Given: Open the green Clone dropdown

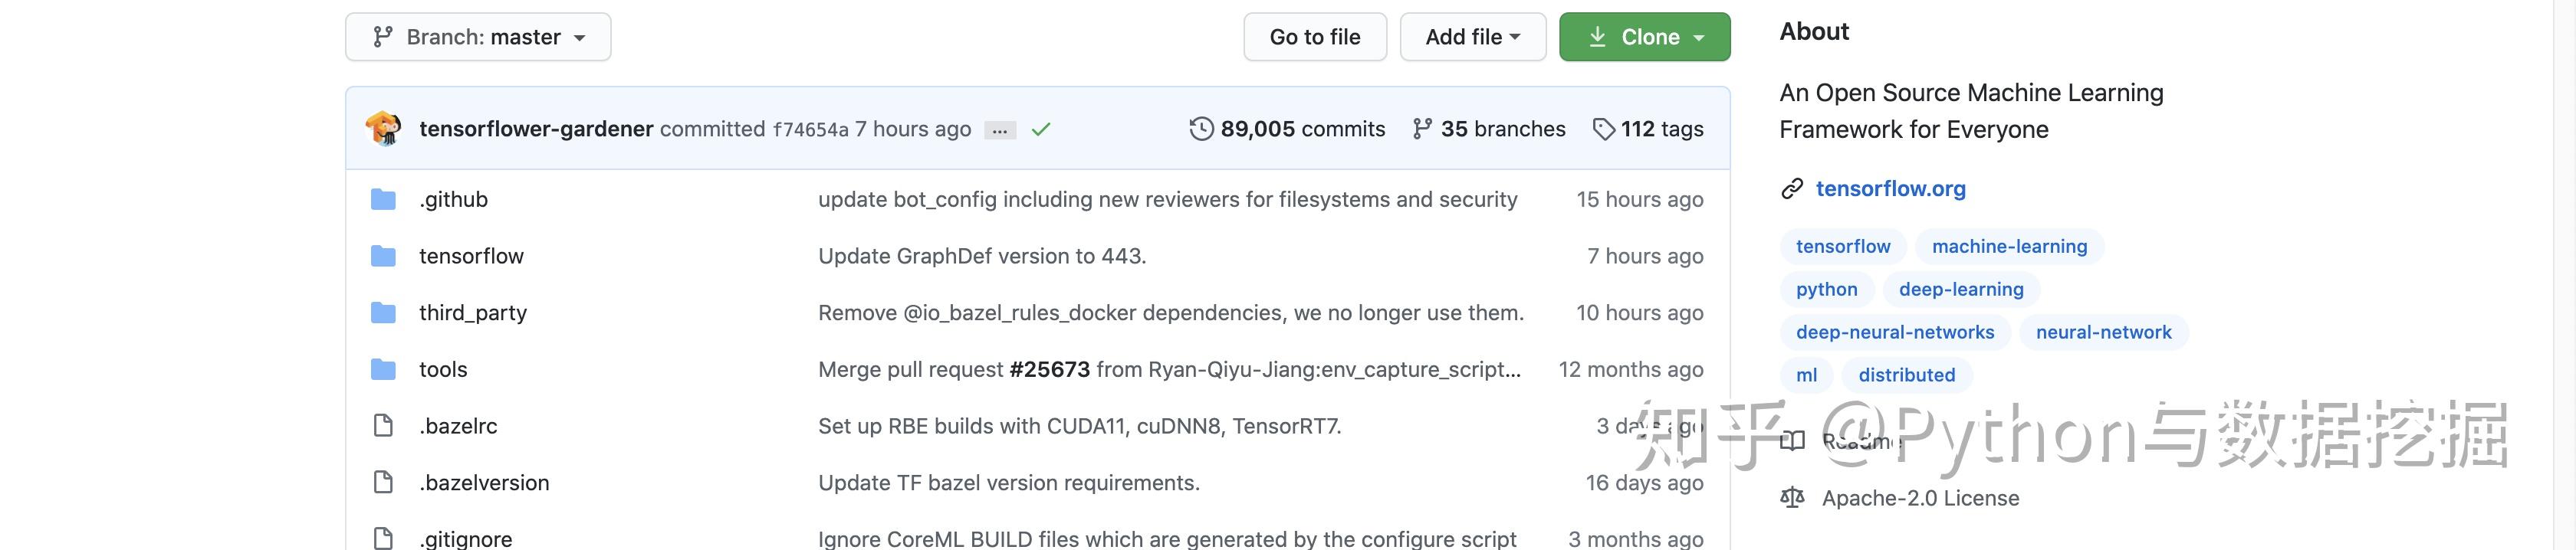Looking at the screenshot, I should (x=1644, y=37).
